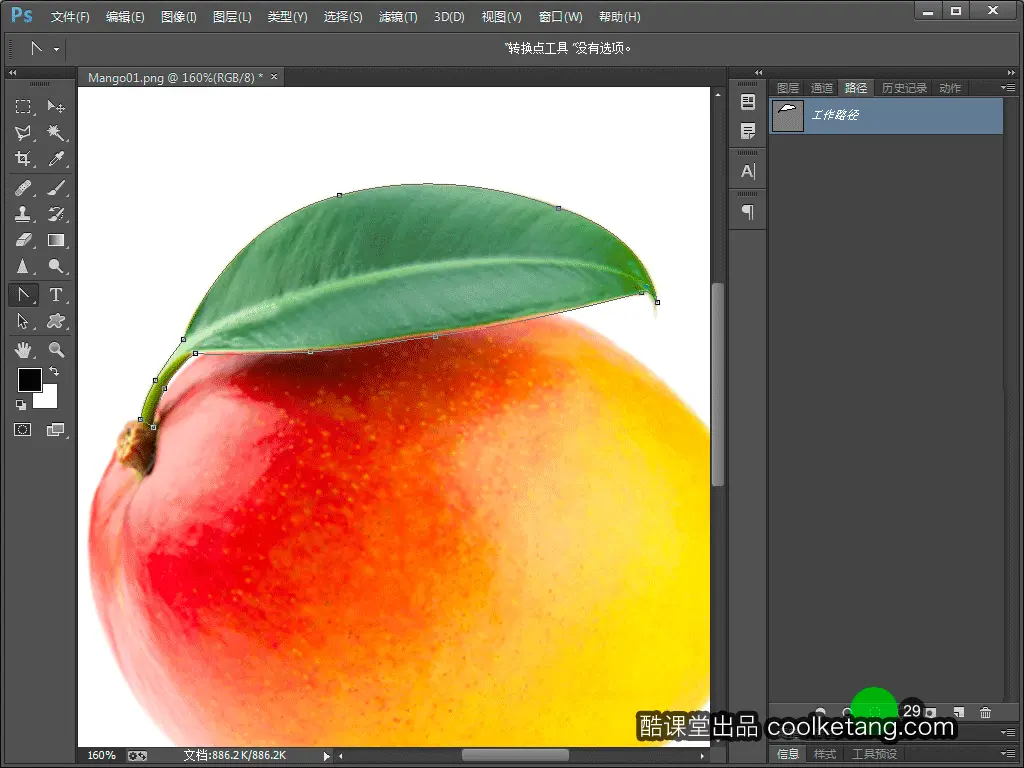Select the Healing Brush tool
The height and width of the screenshot is (768, 1024).
click(23, 189)
